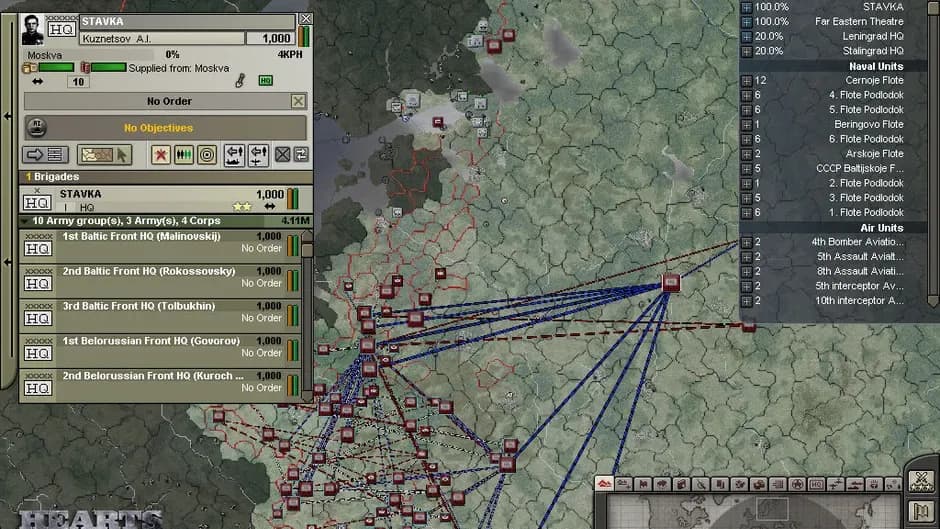940x529 pixels.
Task: Open the unit orders list arrow button
Action: pyautogui.click(x=46, y=155)
